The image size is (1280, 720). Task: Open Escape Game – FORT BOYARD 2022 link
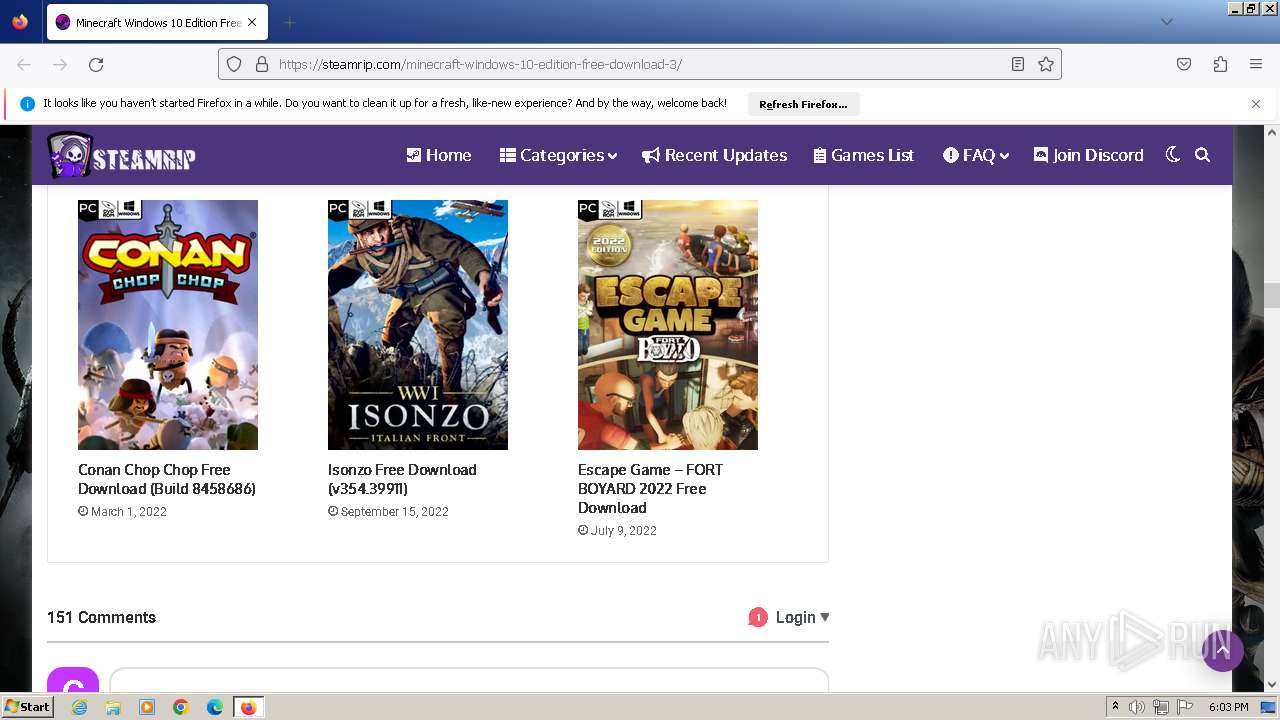point(650,488)
